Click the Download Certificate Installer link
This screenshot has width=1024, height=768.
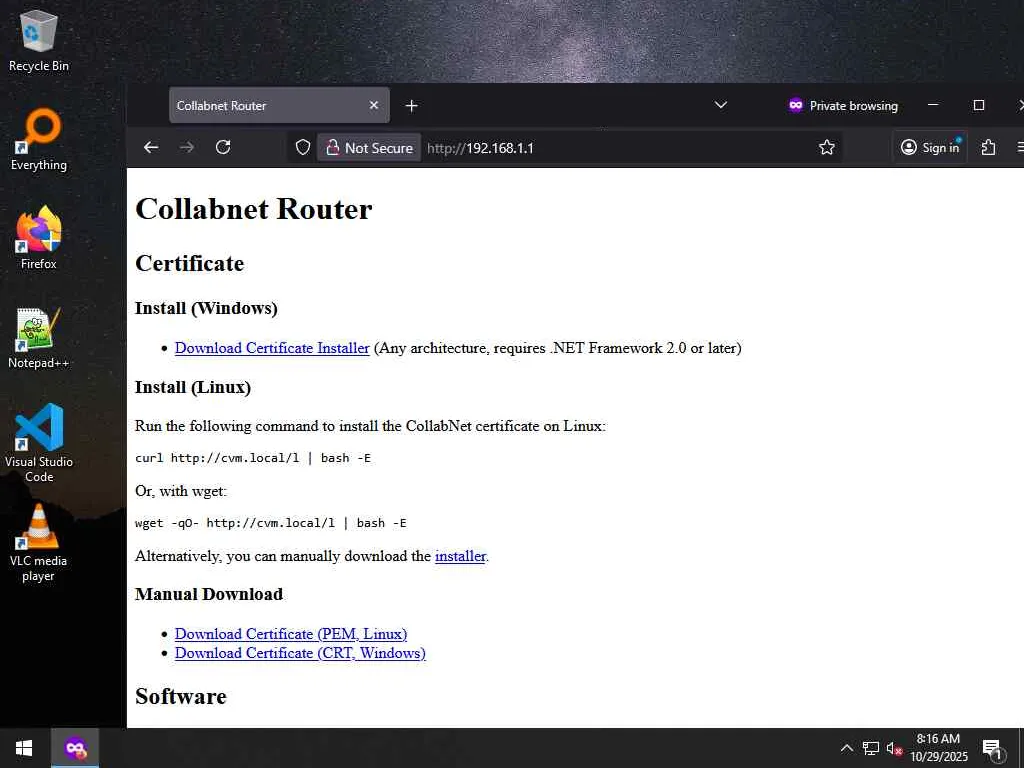(272, 348)
